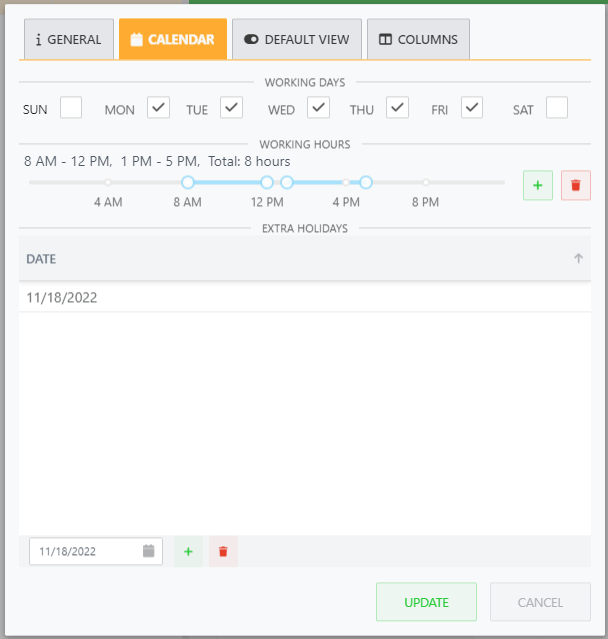608x639 pixels.
Task: Click the Update button
Action: coord(426,602)
